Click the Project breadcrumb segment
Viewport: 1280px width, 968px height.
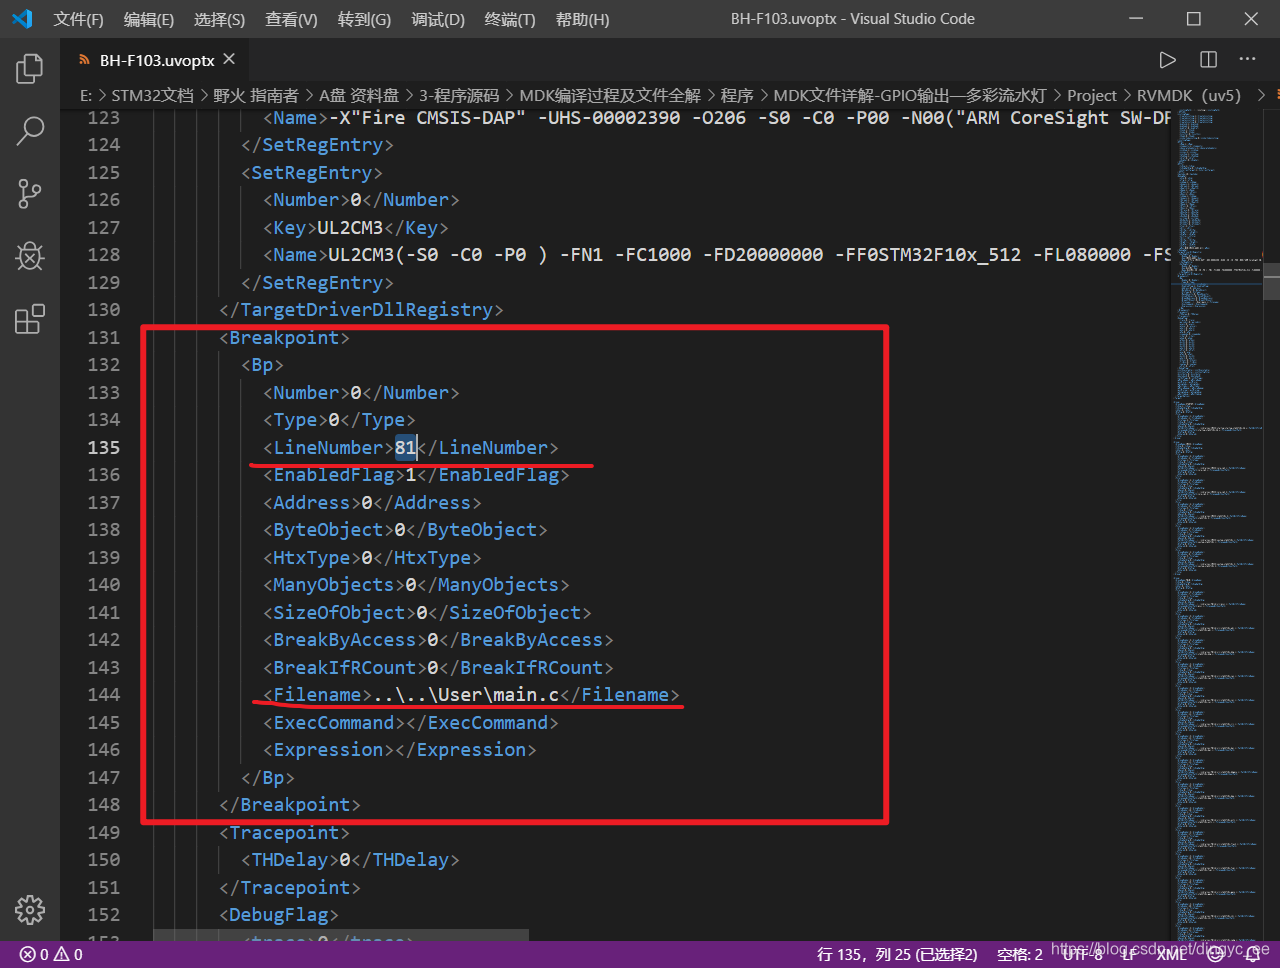[1091, 95]
